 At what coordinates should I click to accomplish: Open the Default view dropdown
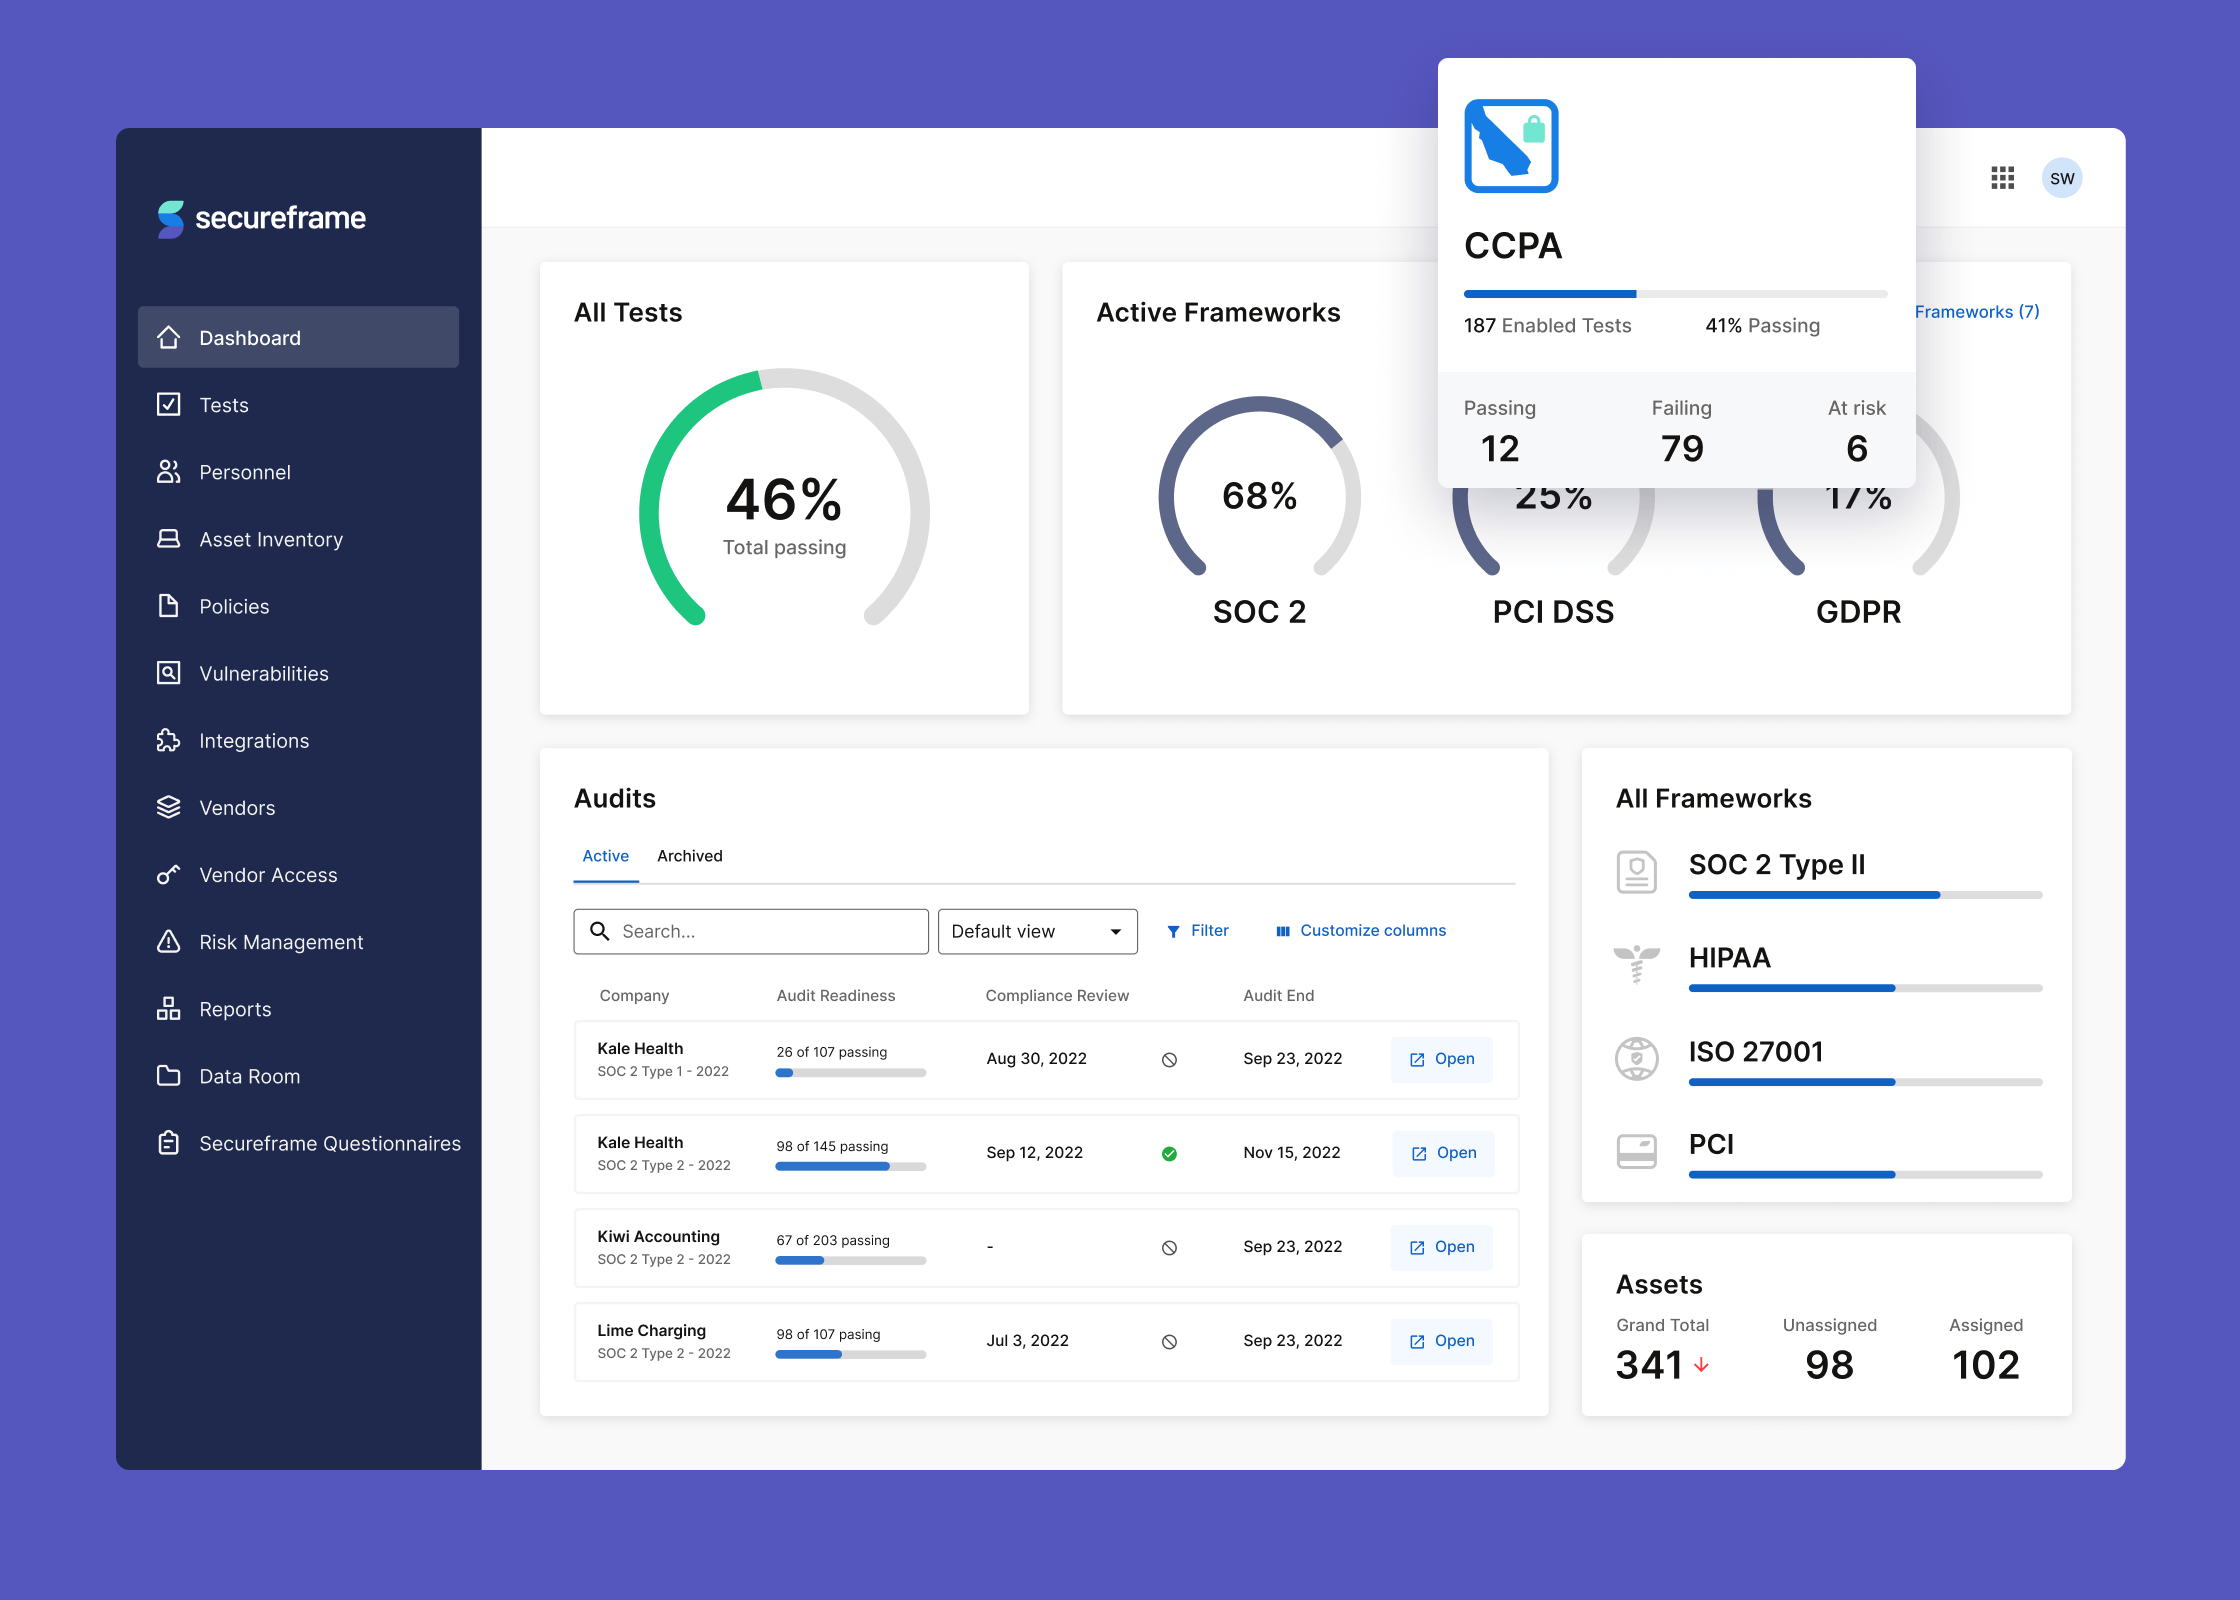(x=1037, y=931)
